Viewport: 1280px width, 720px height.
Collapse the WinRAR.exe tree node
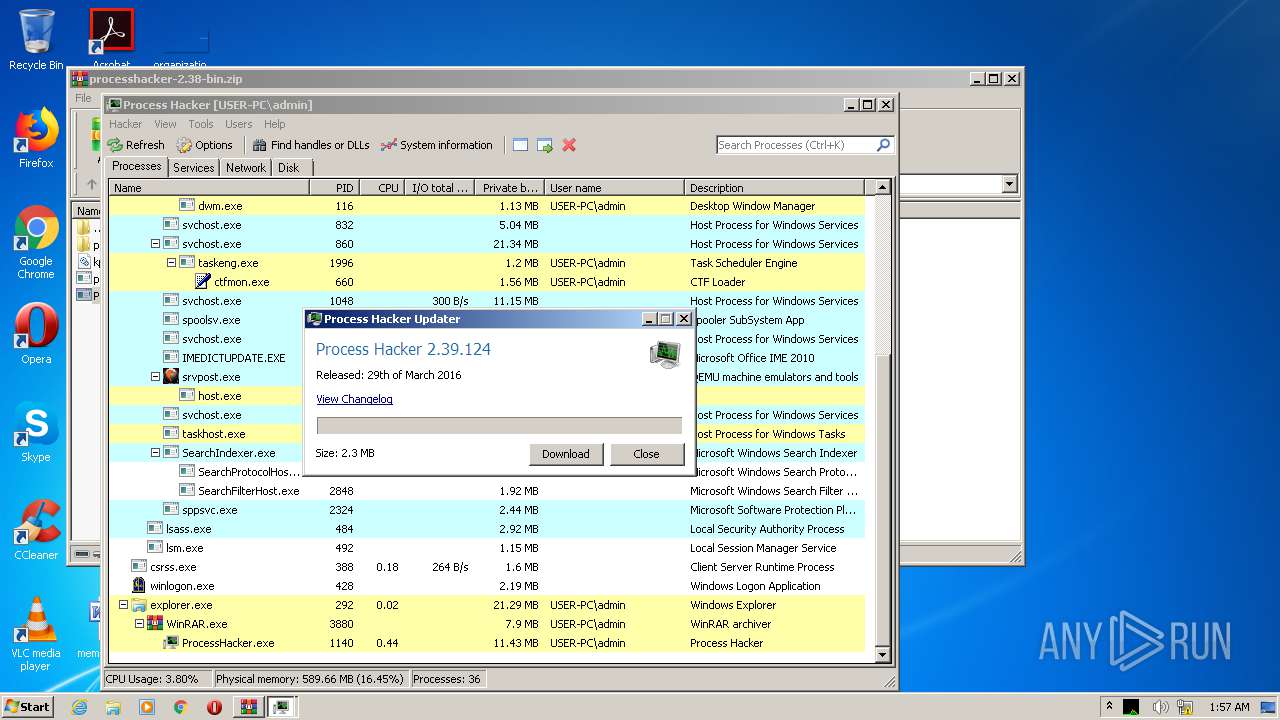click(x=139, y=624)
